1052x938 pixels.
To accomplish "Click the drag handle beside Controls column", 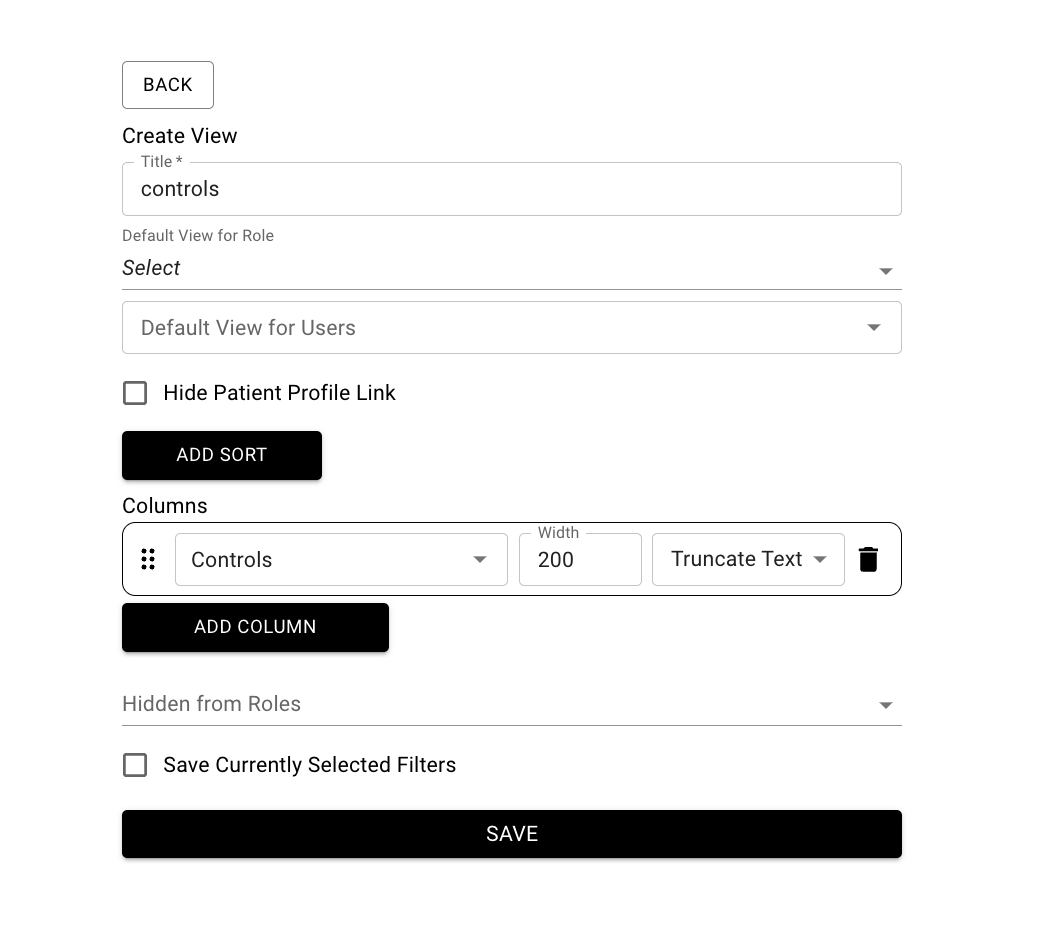I will pos(148,559).
